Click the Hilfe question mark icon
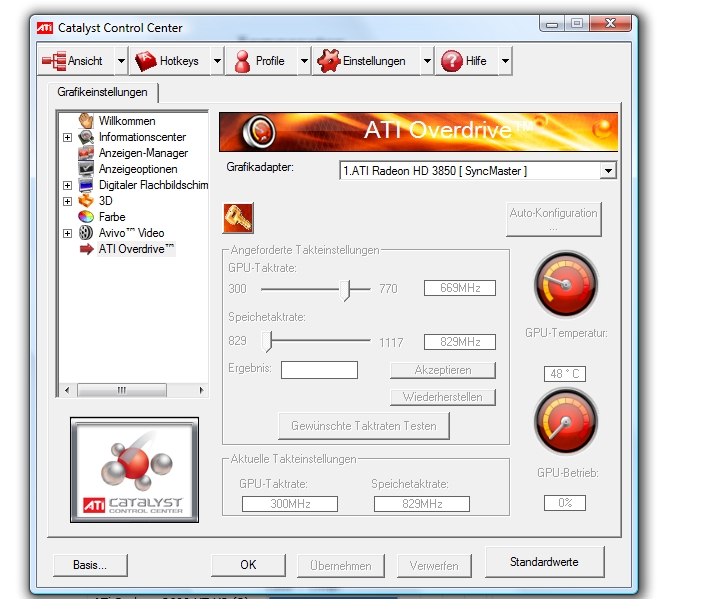Screen dimensions: 702x599 [x=451, y=61]
